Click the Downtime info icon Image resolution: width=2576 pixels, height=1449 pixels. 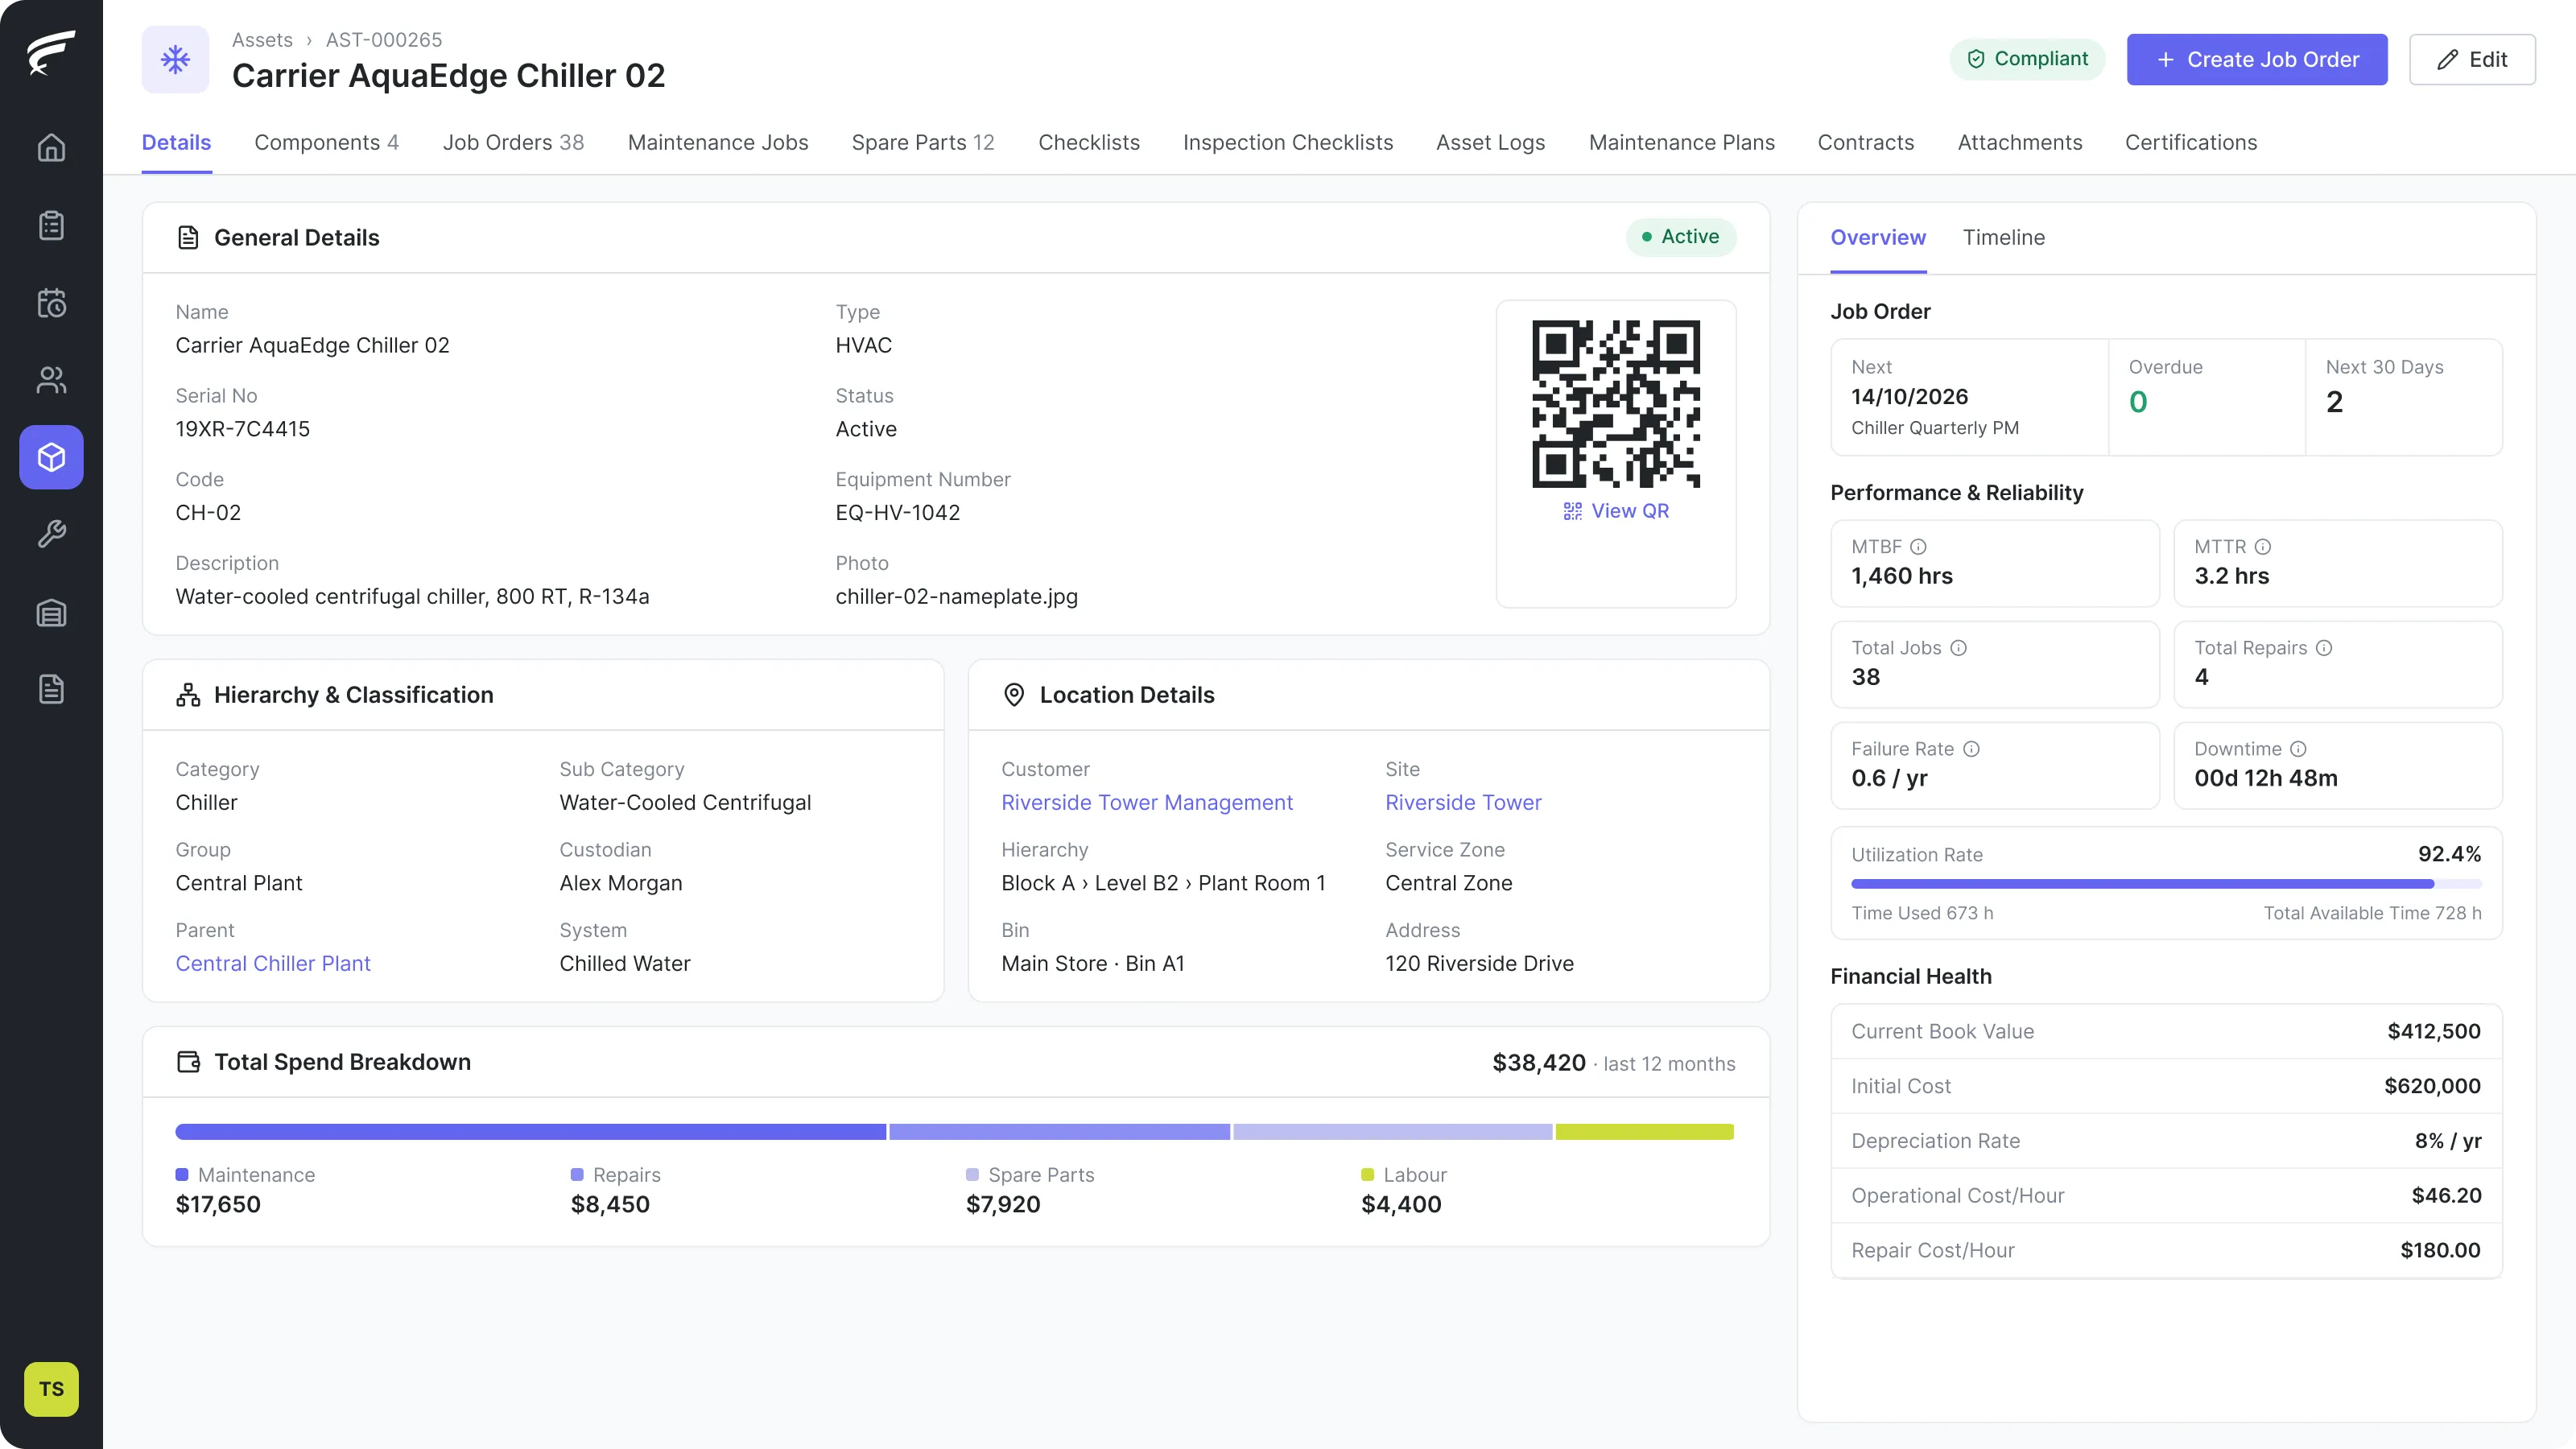2298,749
